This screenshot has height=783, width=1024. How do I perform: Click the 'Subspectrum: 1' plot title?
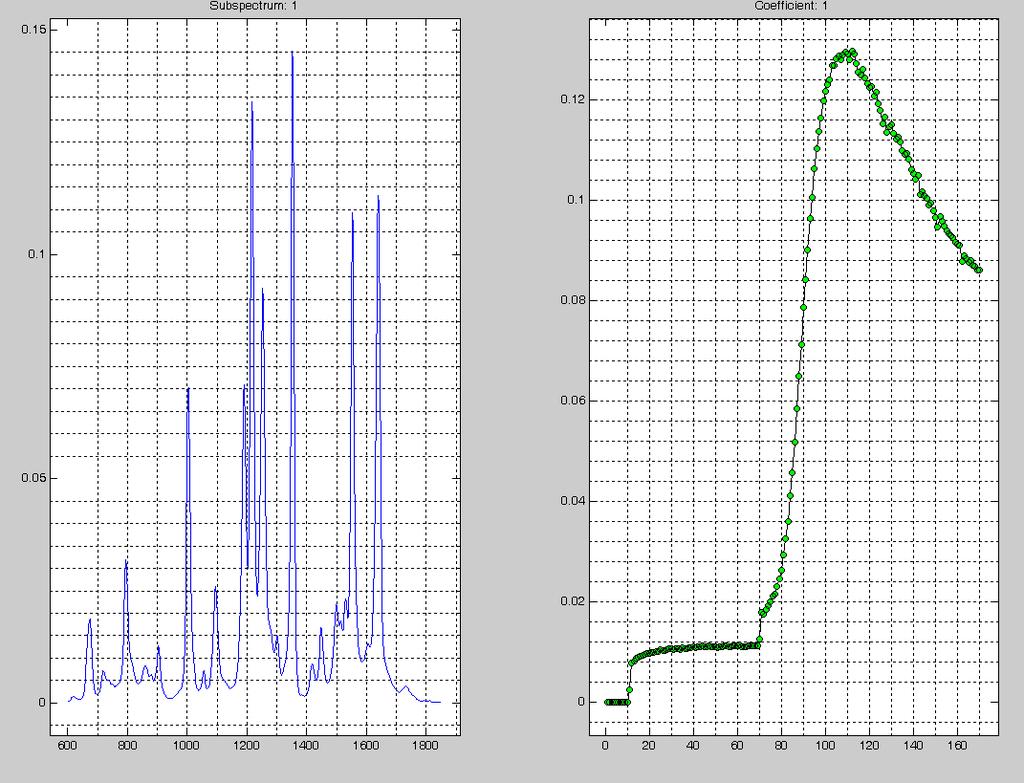pyautogui.click(x=255, y=6)
